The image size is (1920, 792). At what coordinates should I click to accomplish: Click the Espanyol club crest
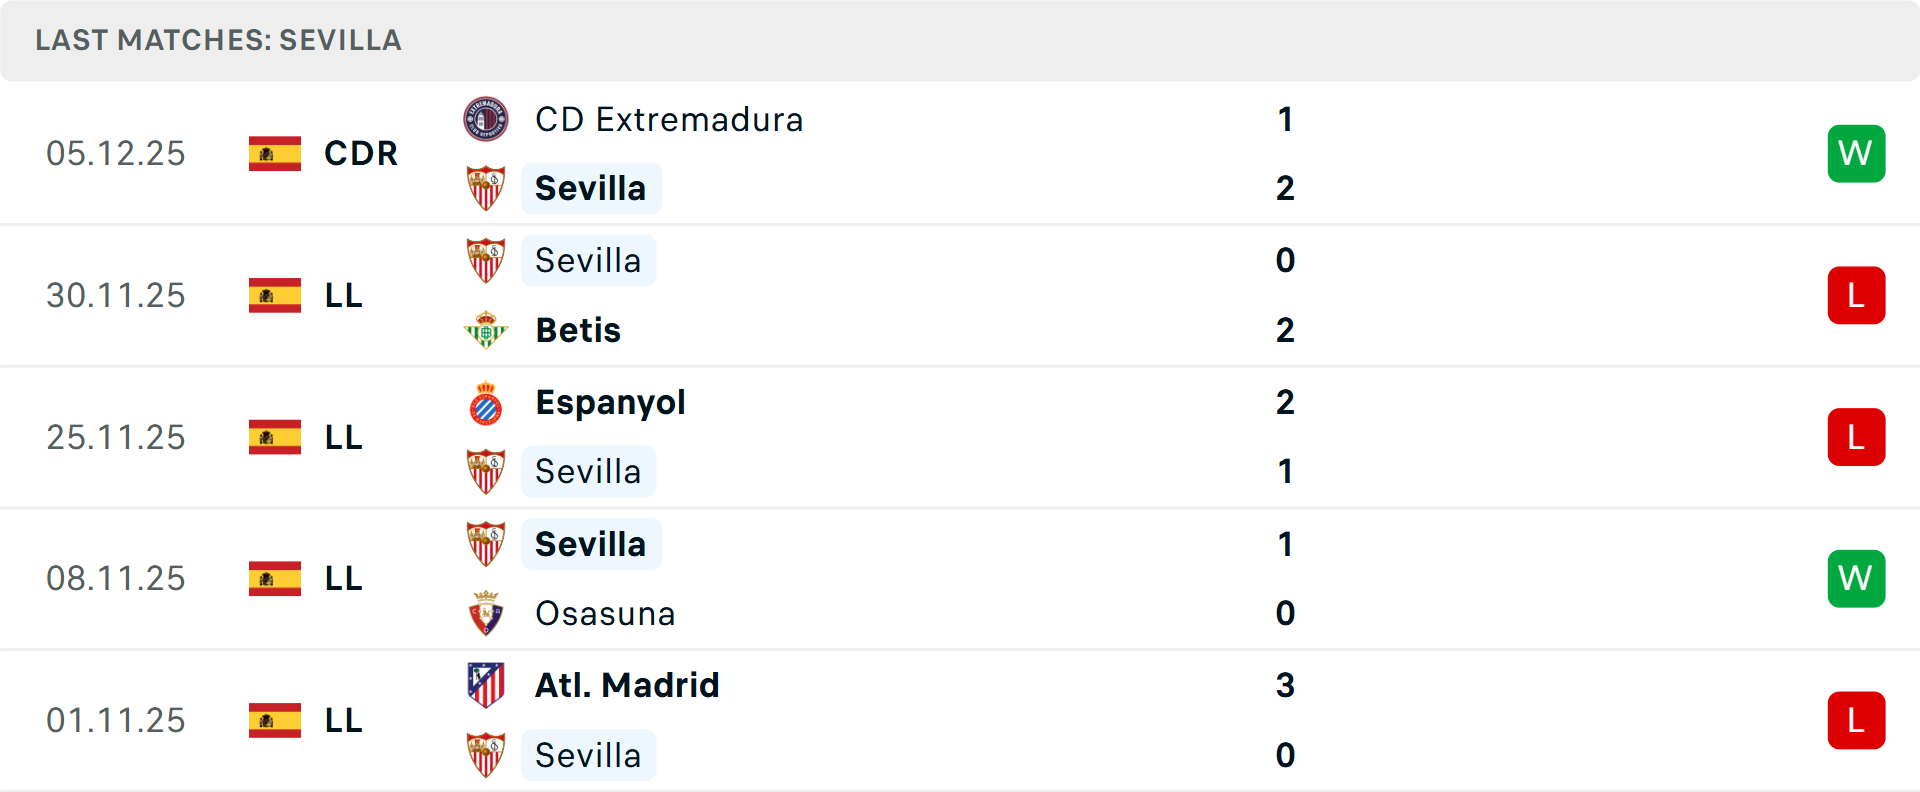pos(486,403)
